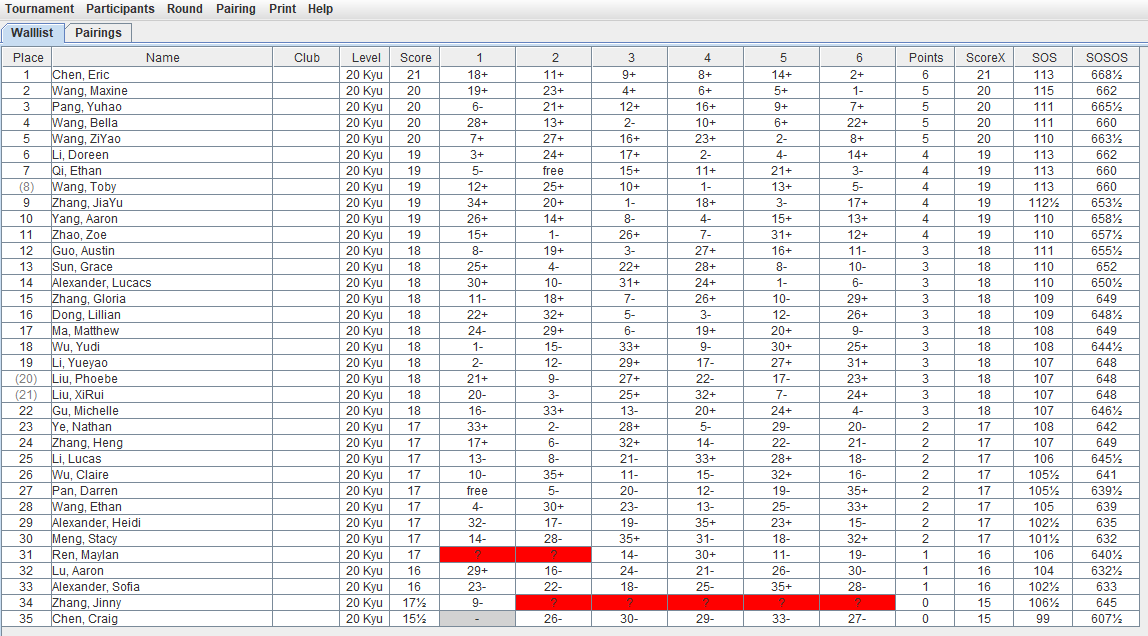This screenshot has height=636, width=1148.
Task: Select the name Yang, Aaron
Action: click(x=85, y=219)
